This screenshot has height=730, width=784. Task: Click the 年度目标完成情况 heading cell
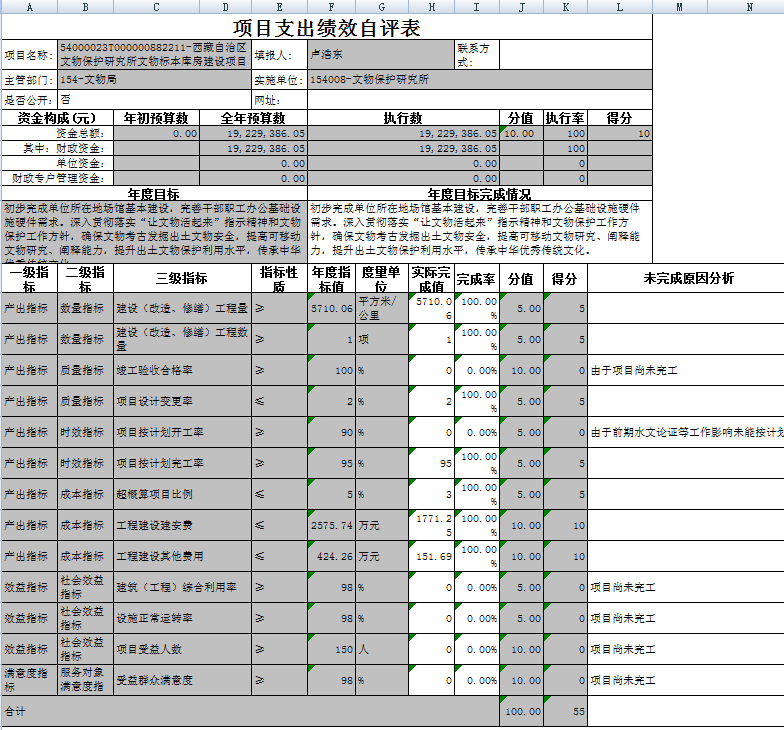[x=479, y=193]
